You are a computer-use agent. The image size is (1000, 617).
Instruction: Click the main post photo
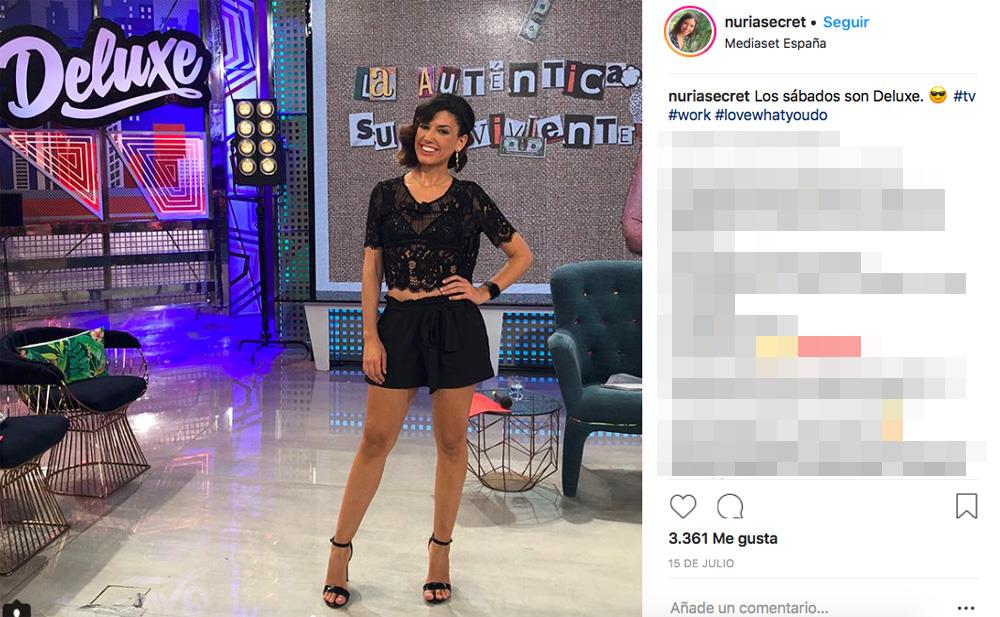pyautogui.click(x=321, y=308)
